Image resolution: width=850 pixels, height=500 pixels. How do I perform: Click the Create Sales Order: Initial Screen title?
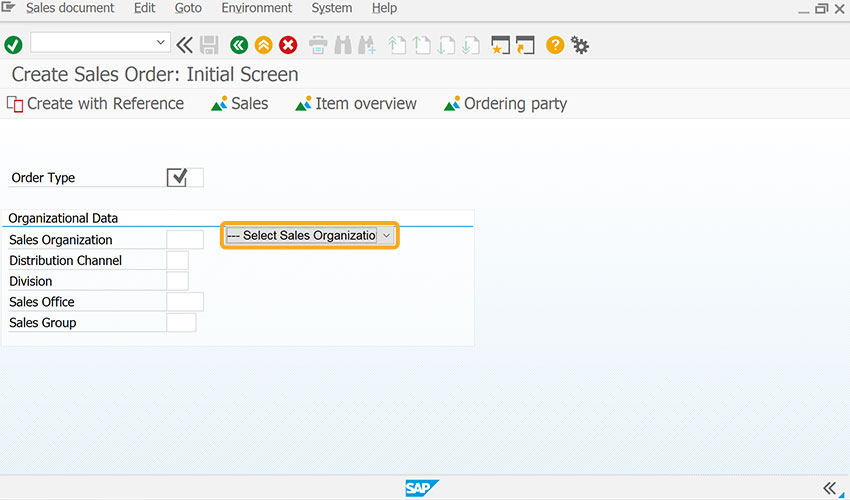[x=155, y=74]
